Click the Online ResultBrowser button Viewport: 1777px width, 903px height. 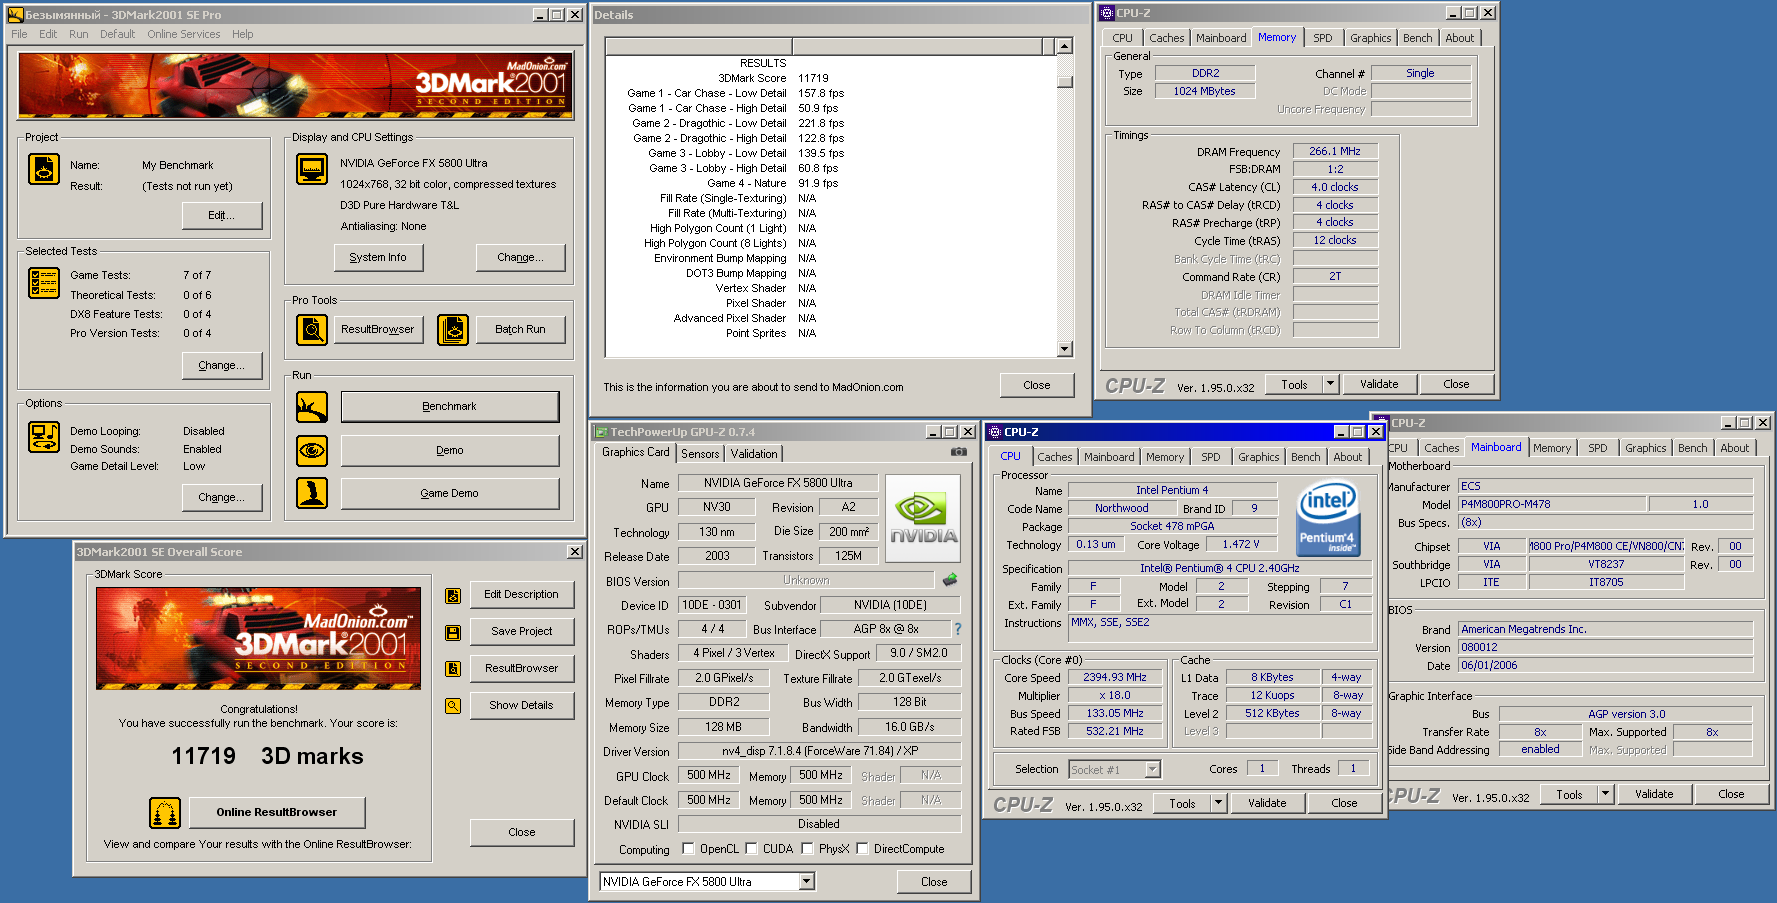tap(277, 813)
